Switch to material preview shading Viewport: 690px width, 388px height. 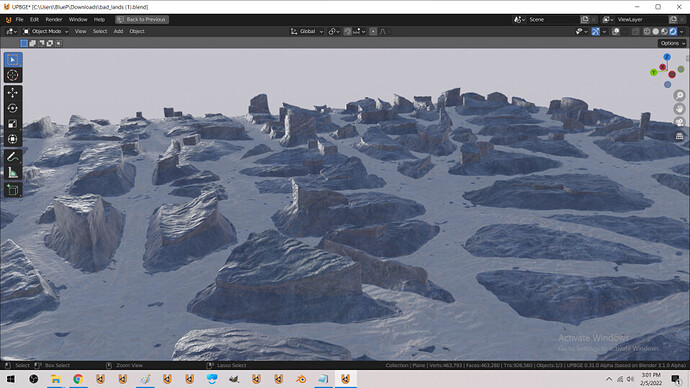(x=664, y=31)
